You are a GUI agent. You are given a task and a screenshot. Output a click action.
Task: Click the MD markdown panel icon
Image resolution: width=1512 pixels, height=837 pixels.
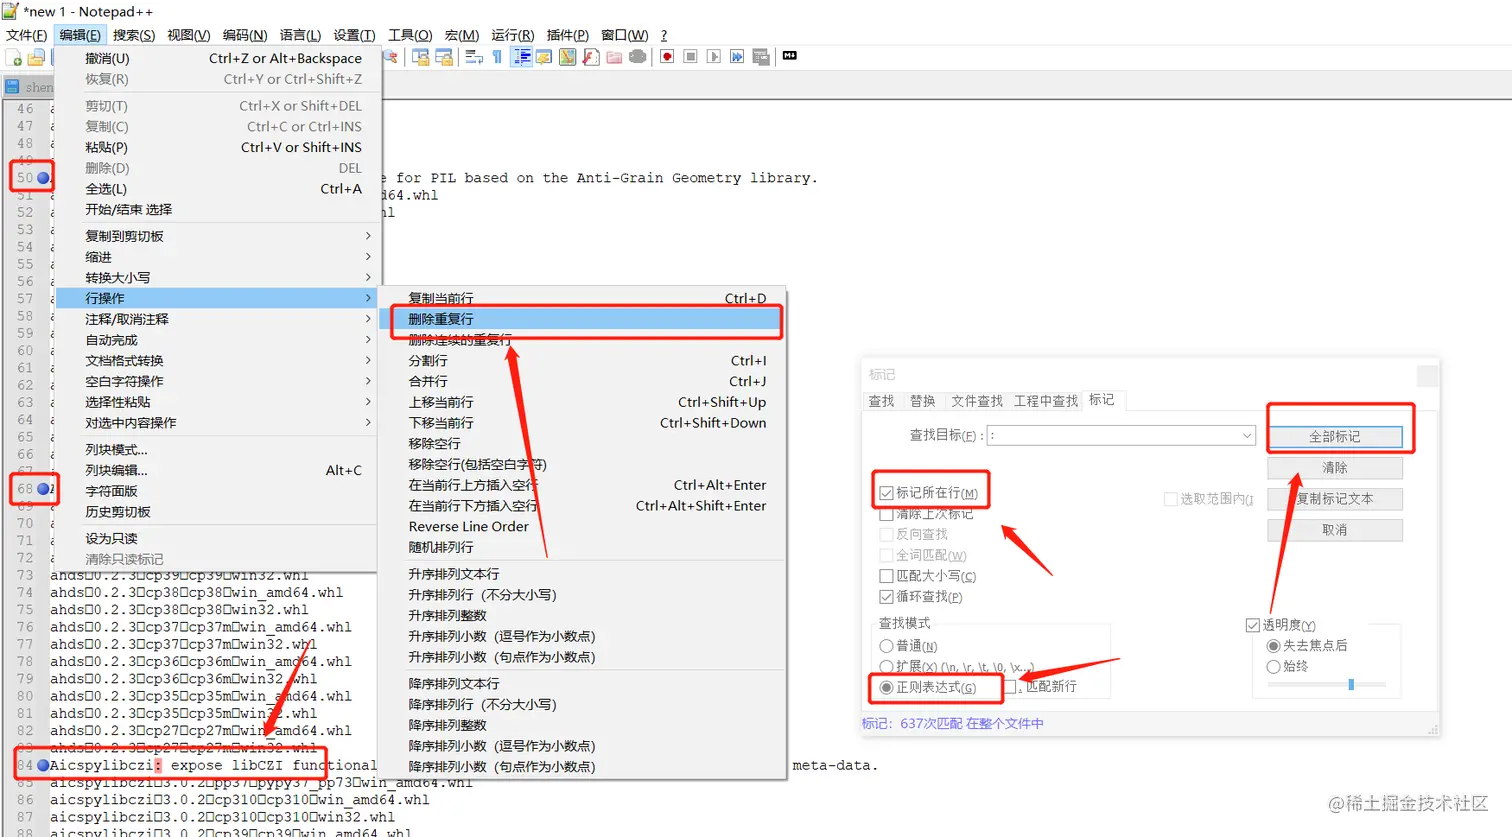click(790, 56)
